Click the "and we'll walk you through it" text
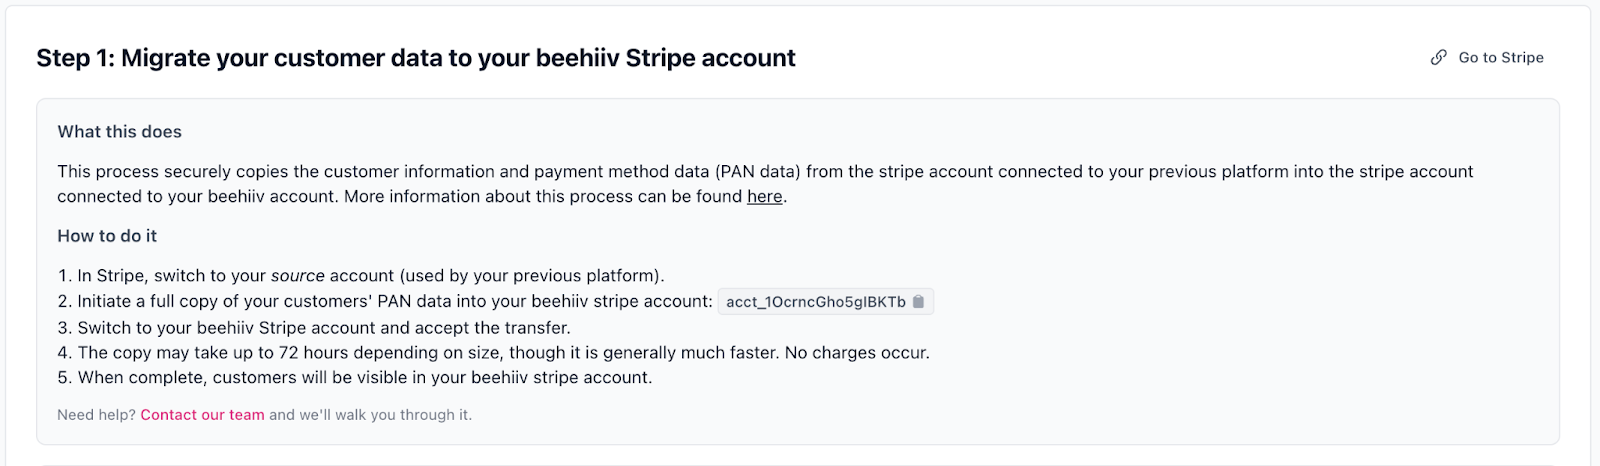The image size is (1600, 466). (370, 415)
